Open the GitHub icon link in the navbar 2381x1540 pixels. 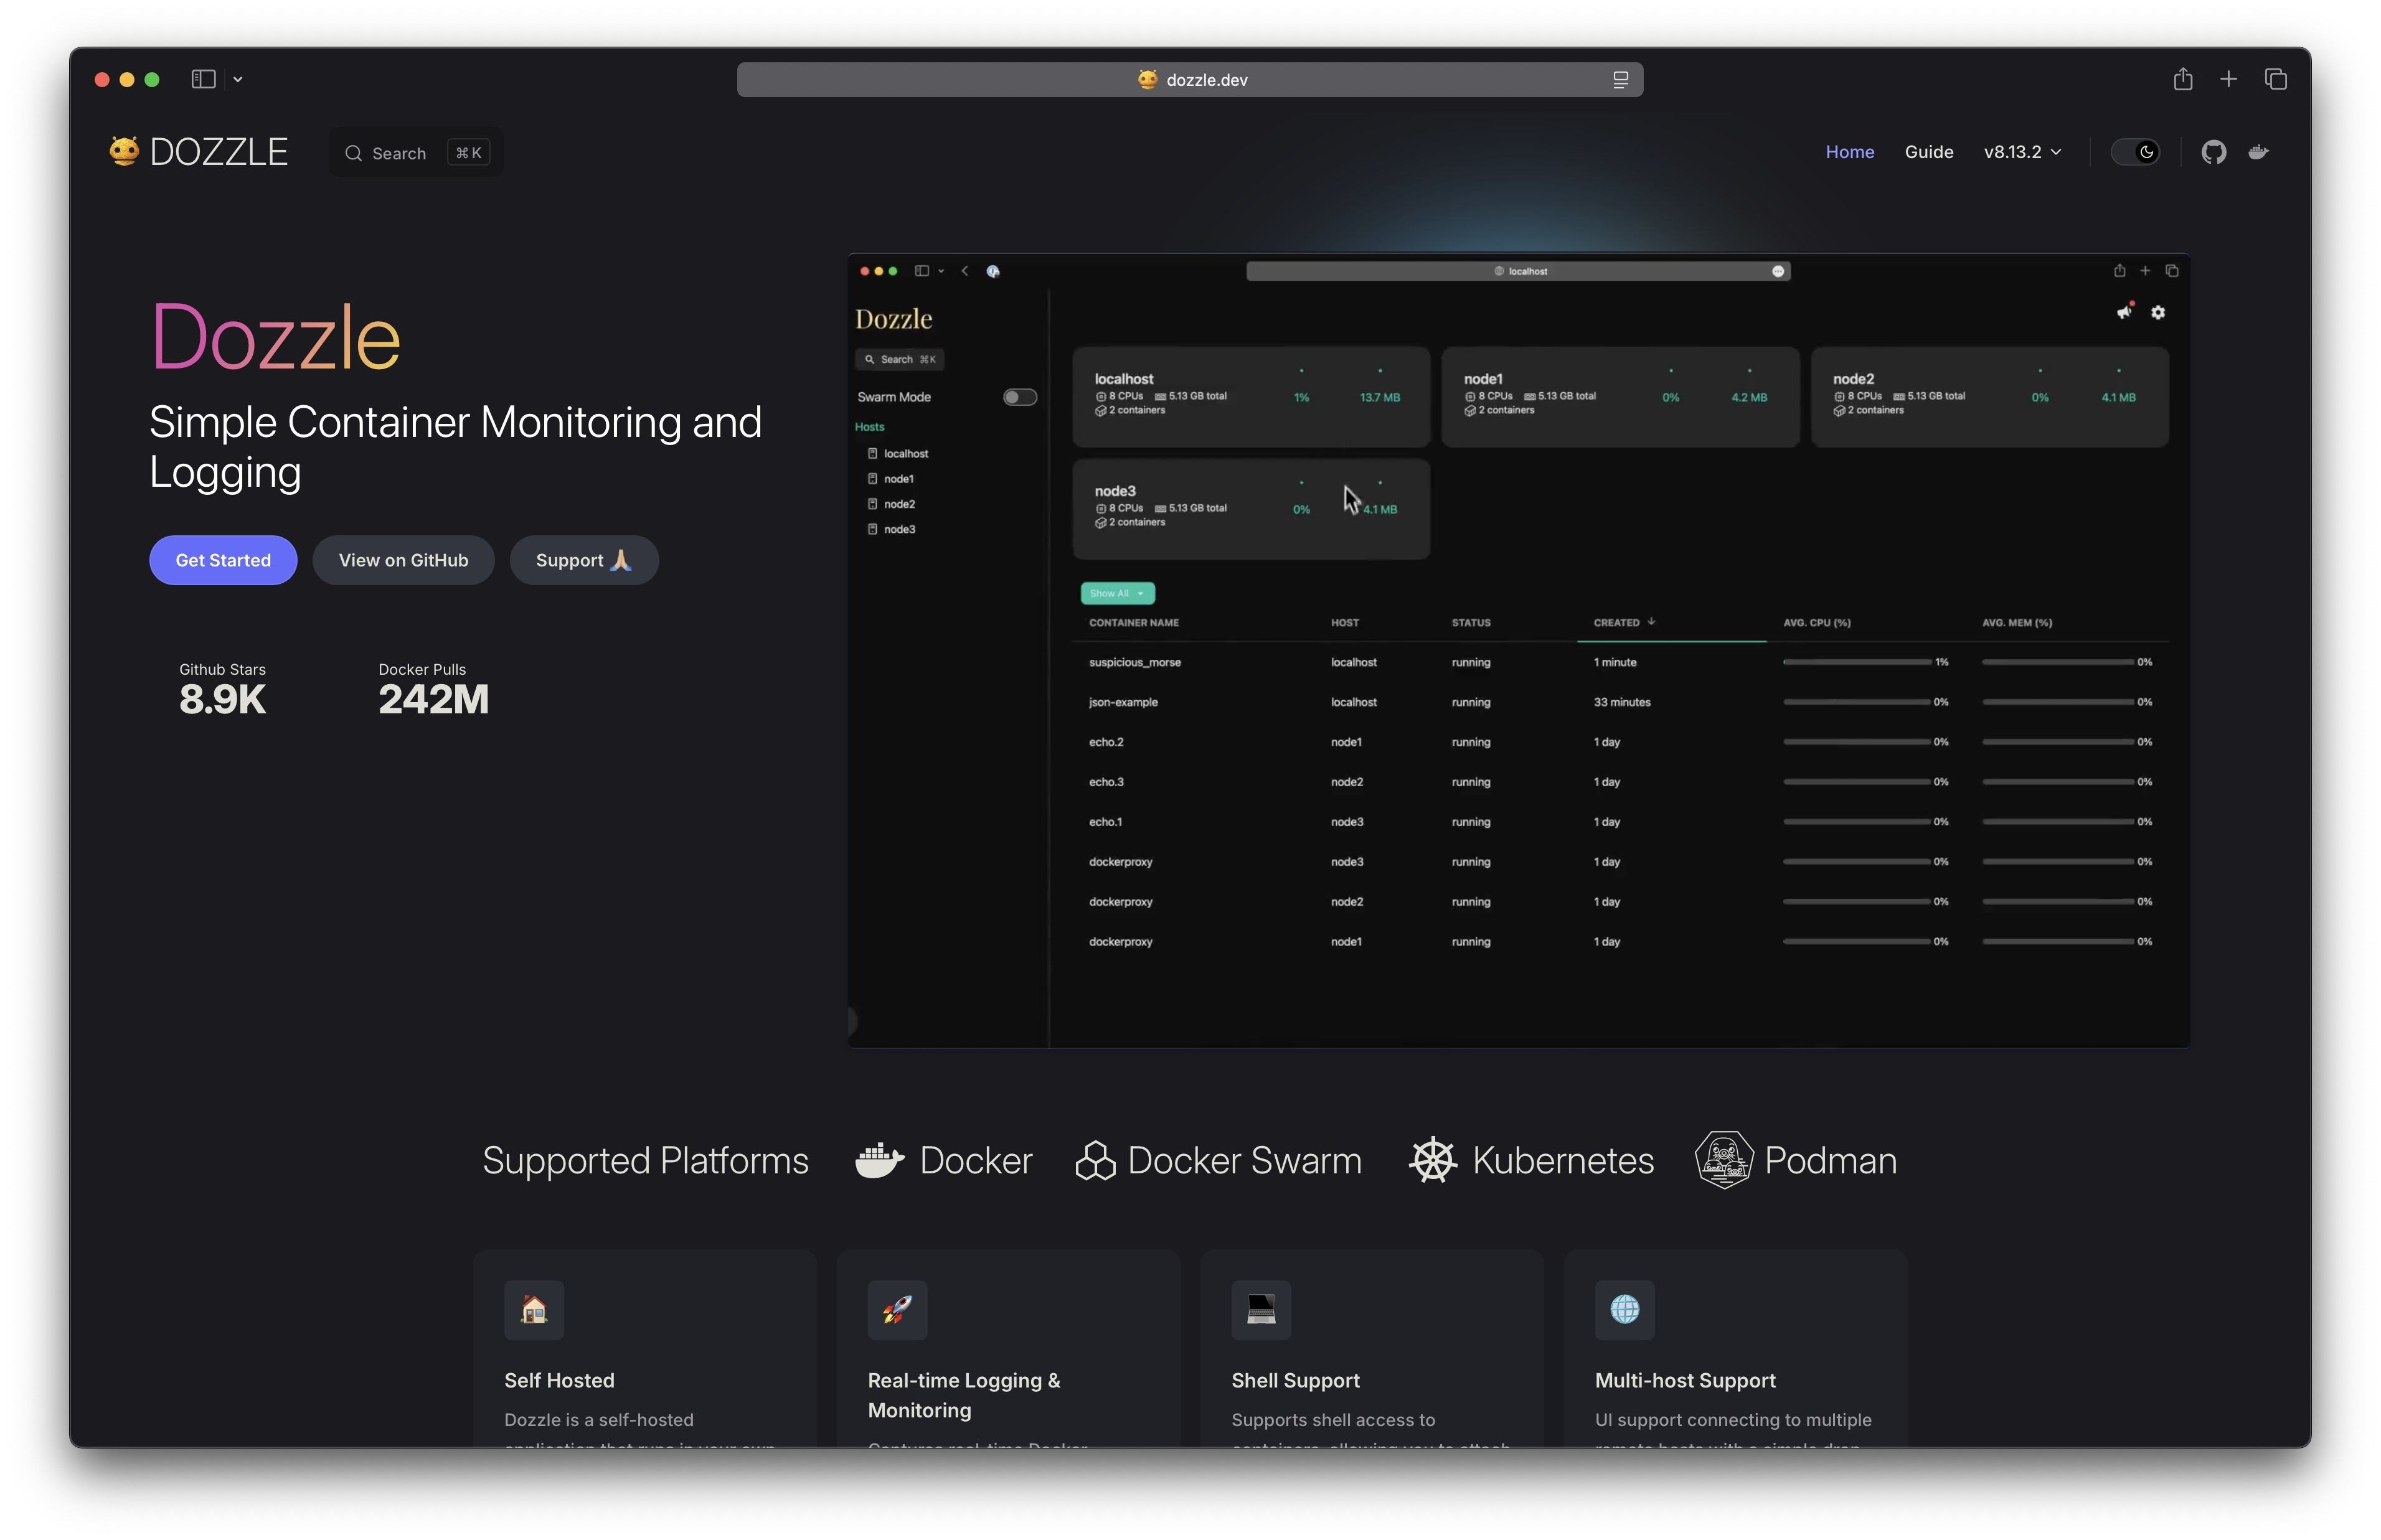[2213, 152]
